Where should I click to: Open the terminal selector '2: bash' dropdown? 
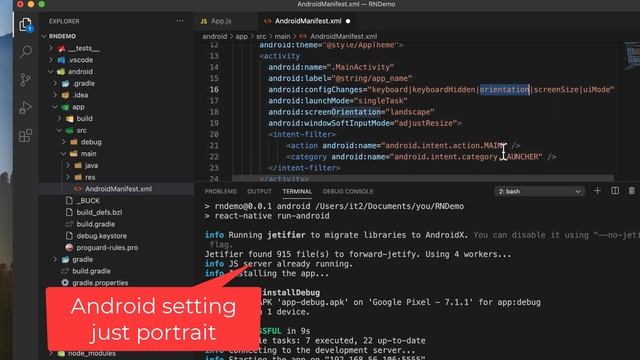click(x=539, y=191)
